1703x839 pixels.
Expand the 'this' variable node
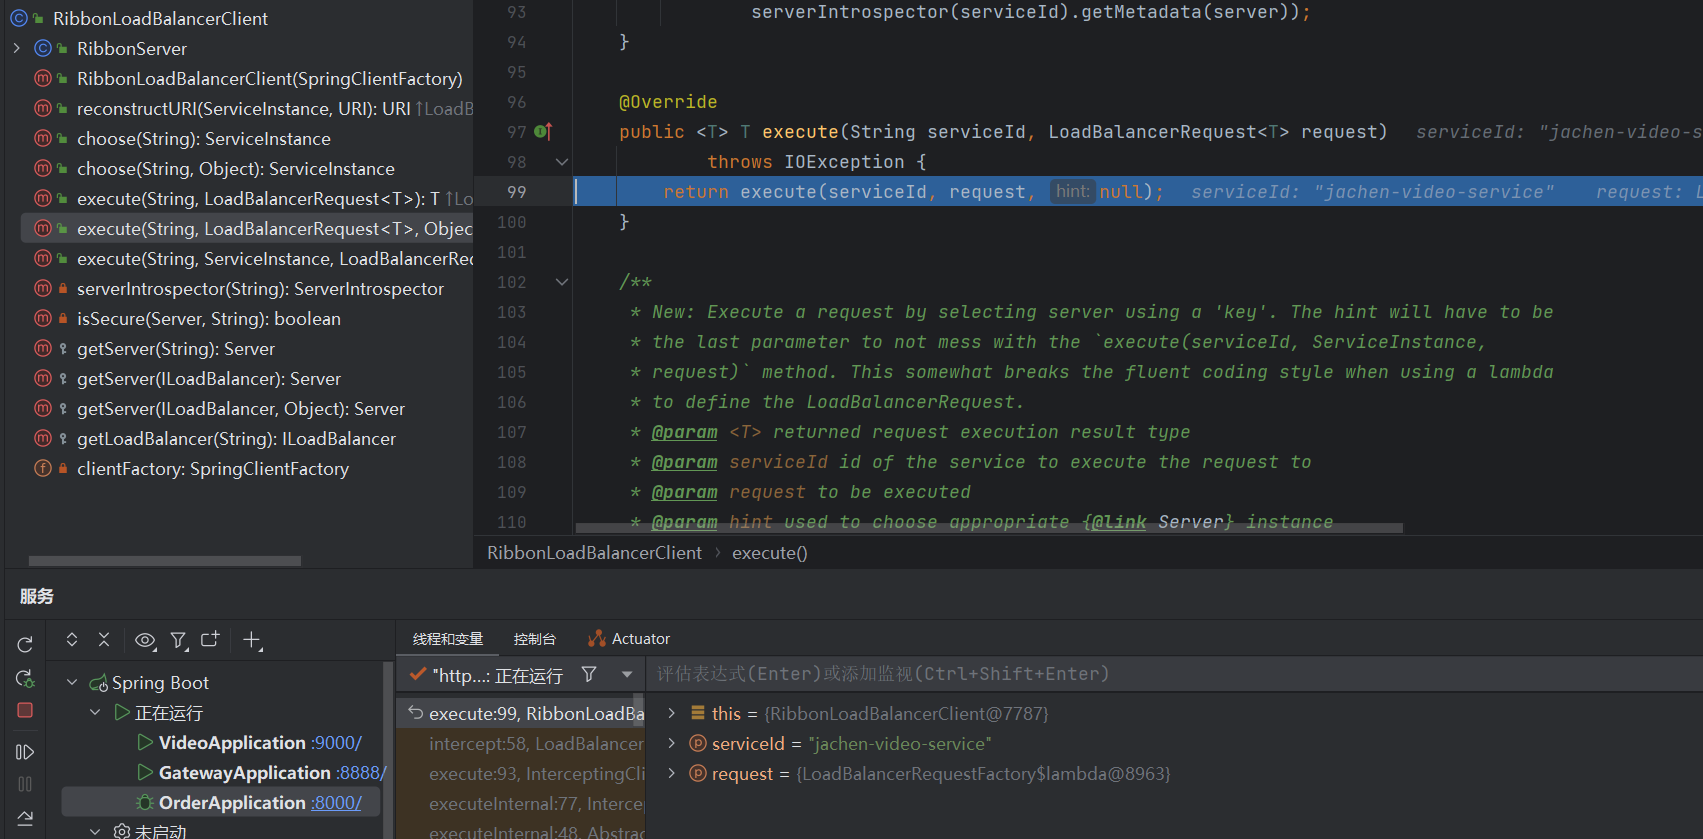coord(672,713)
